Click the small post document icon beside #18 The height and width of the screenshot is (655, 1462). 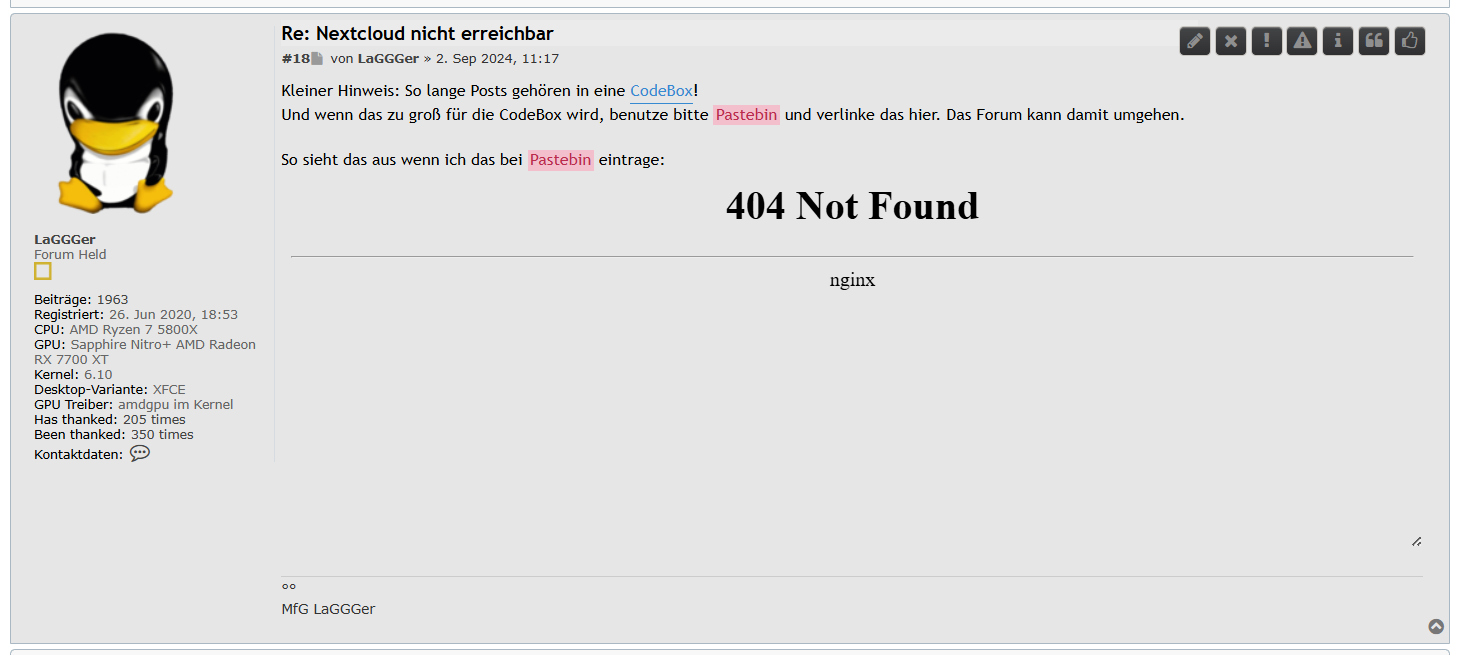(317, 59)
